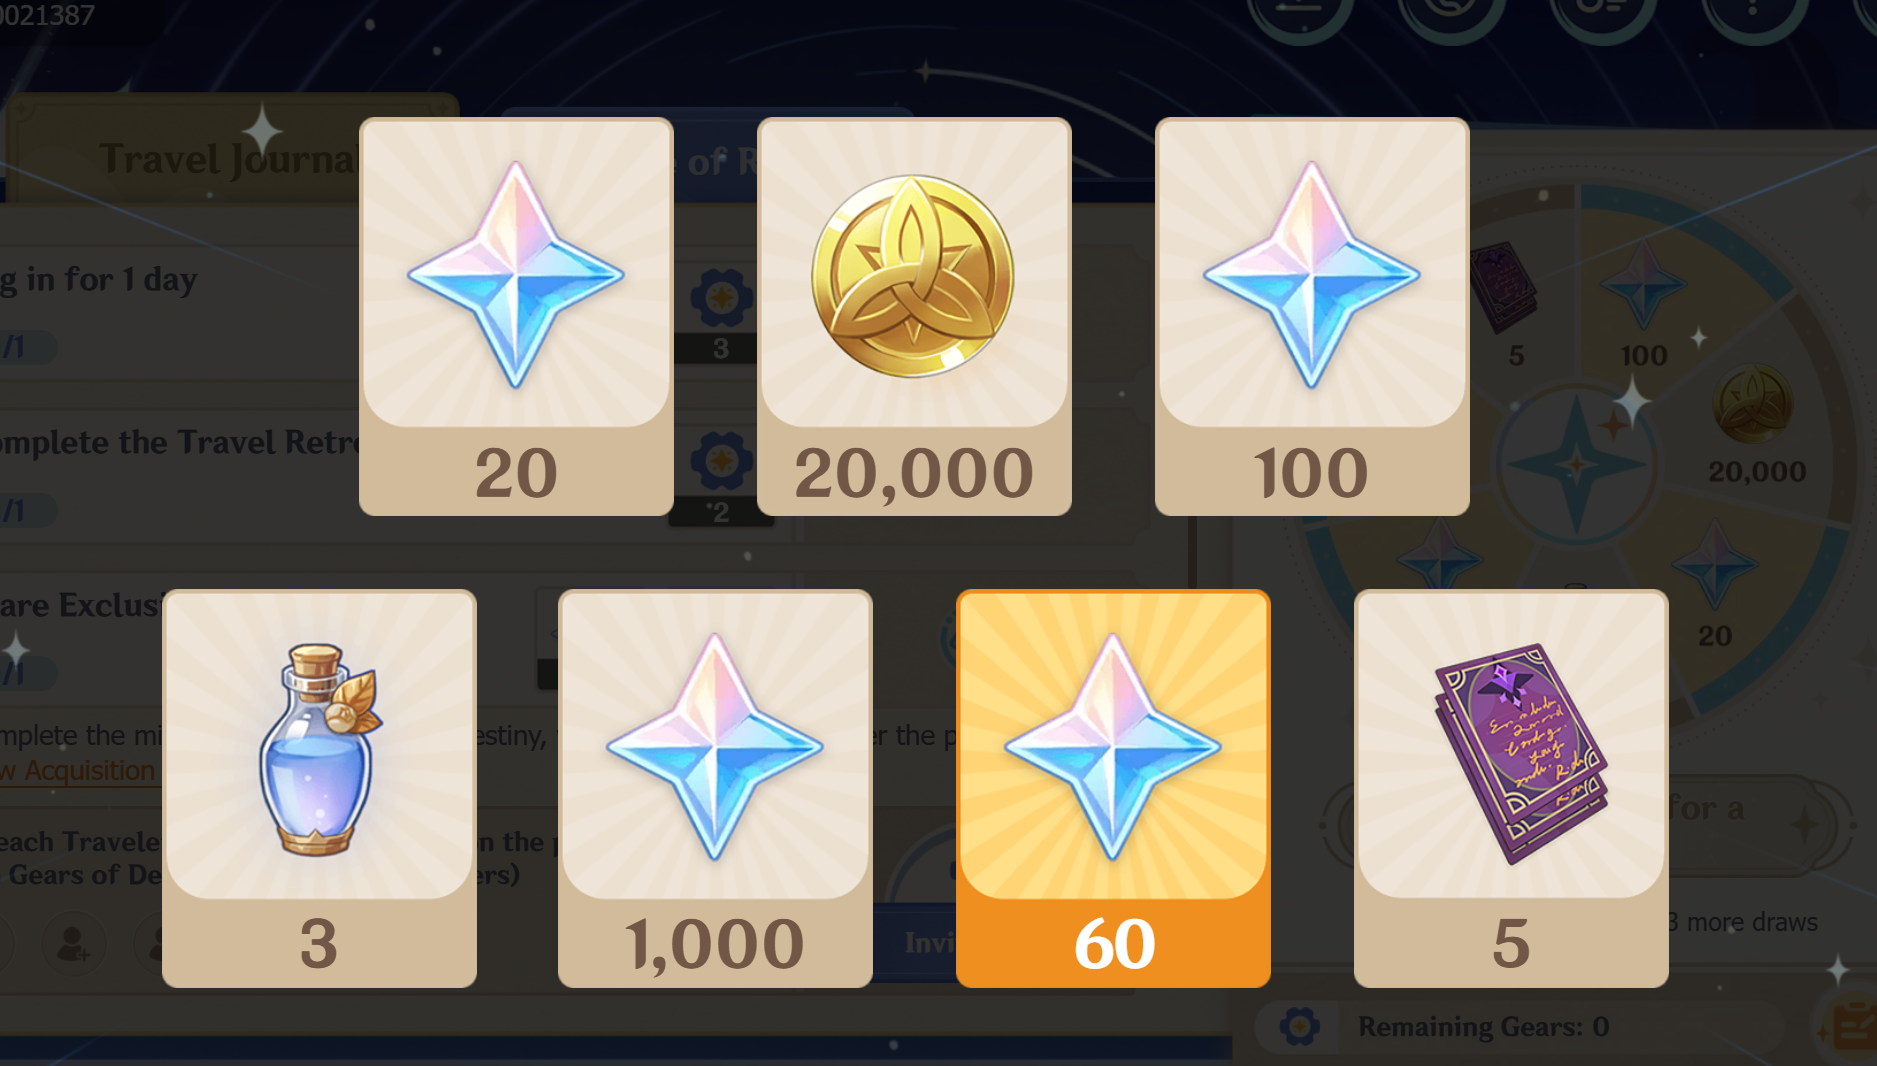This screenshot has height=1066, width=1877.
Task: Select the 20 Primogems reward card
Action: 516,316
